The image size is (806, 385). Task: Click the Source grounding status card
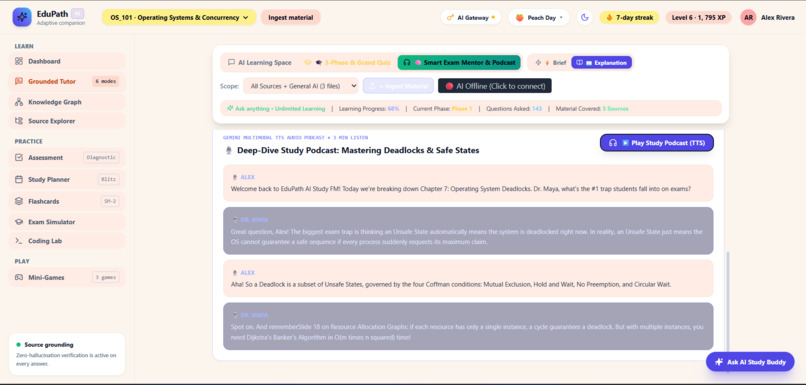67,354
